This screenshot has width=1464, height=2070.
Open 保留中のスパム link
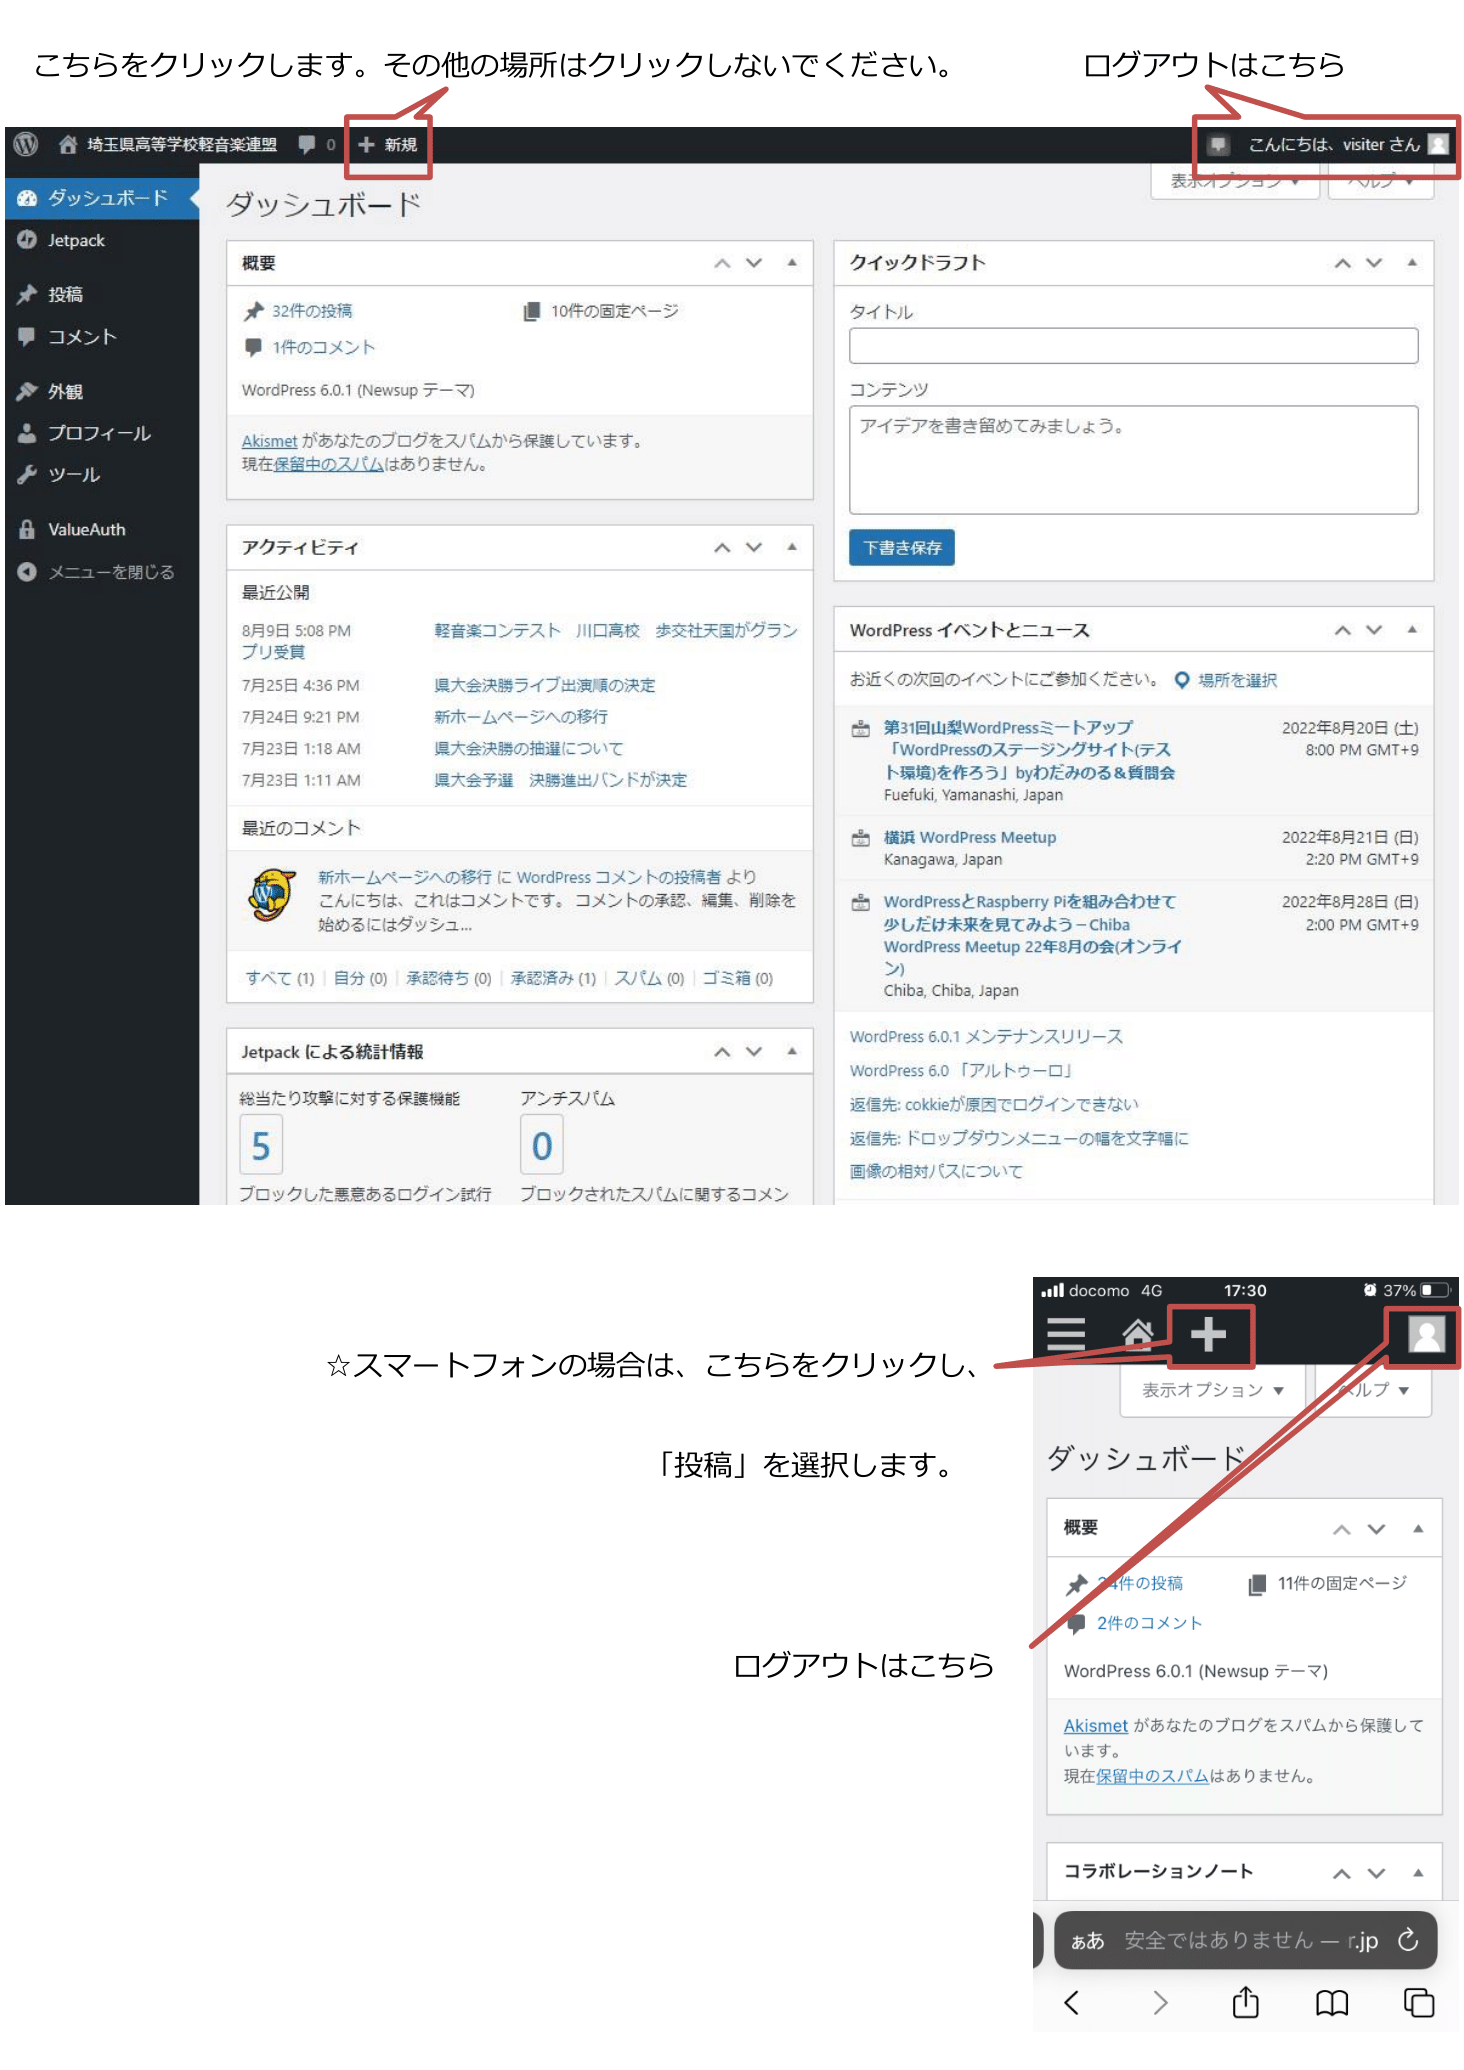(329, 464)
